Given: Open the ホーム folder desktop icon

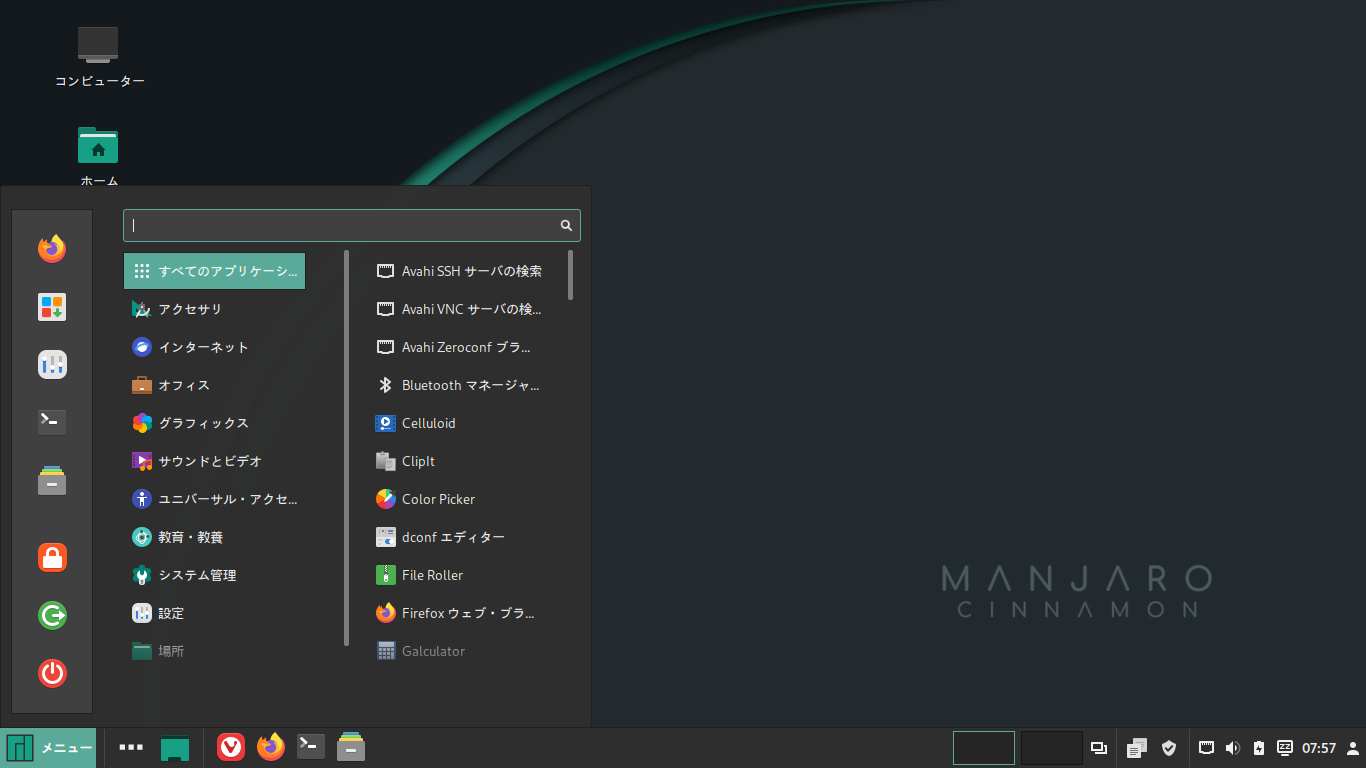Looking at the screenshot, I should pyautogui.click(x=98, y=156).
